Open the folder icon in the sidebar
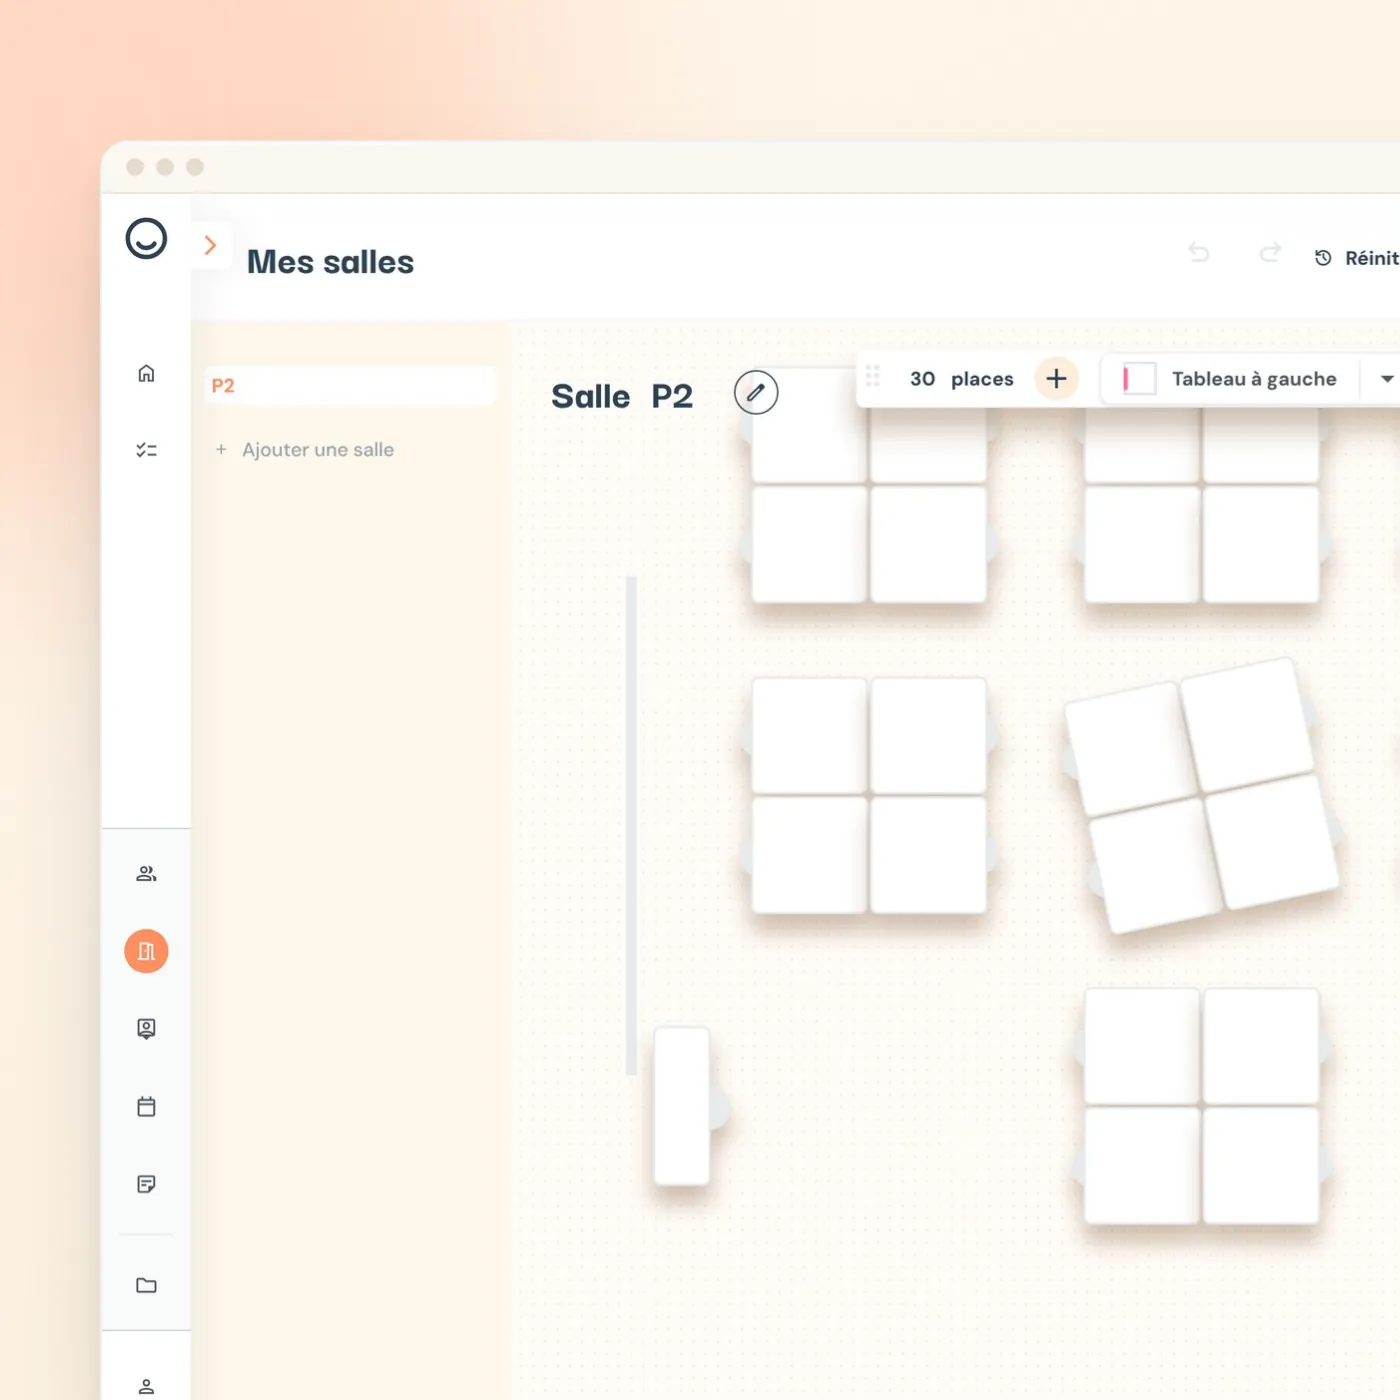The height and width of the screenshot is (1400, 1400). [146, 1285]
